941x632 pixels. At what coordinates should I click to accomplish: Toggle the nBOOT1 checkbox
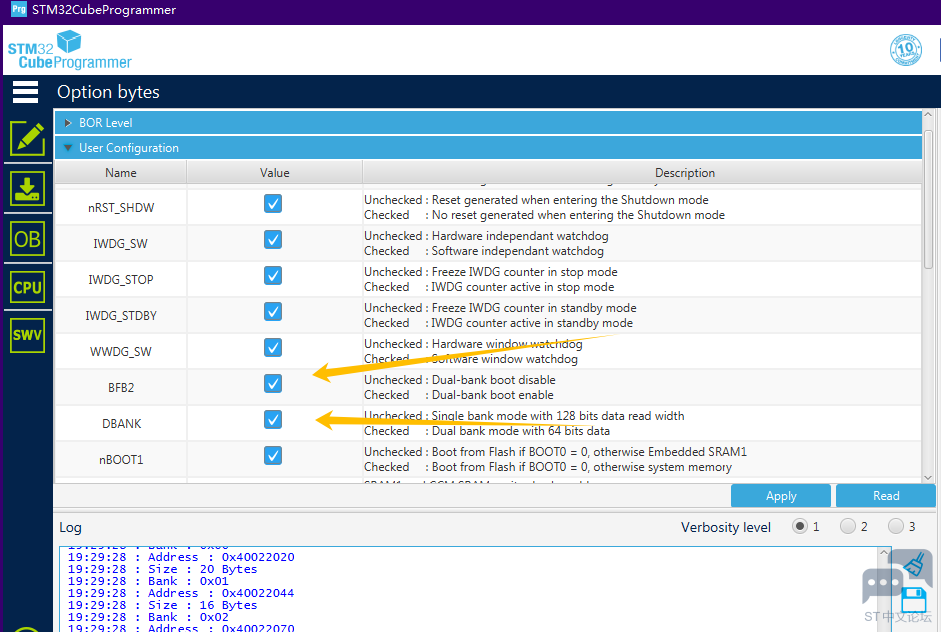click(273, 456)
